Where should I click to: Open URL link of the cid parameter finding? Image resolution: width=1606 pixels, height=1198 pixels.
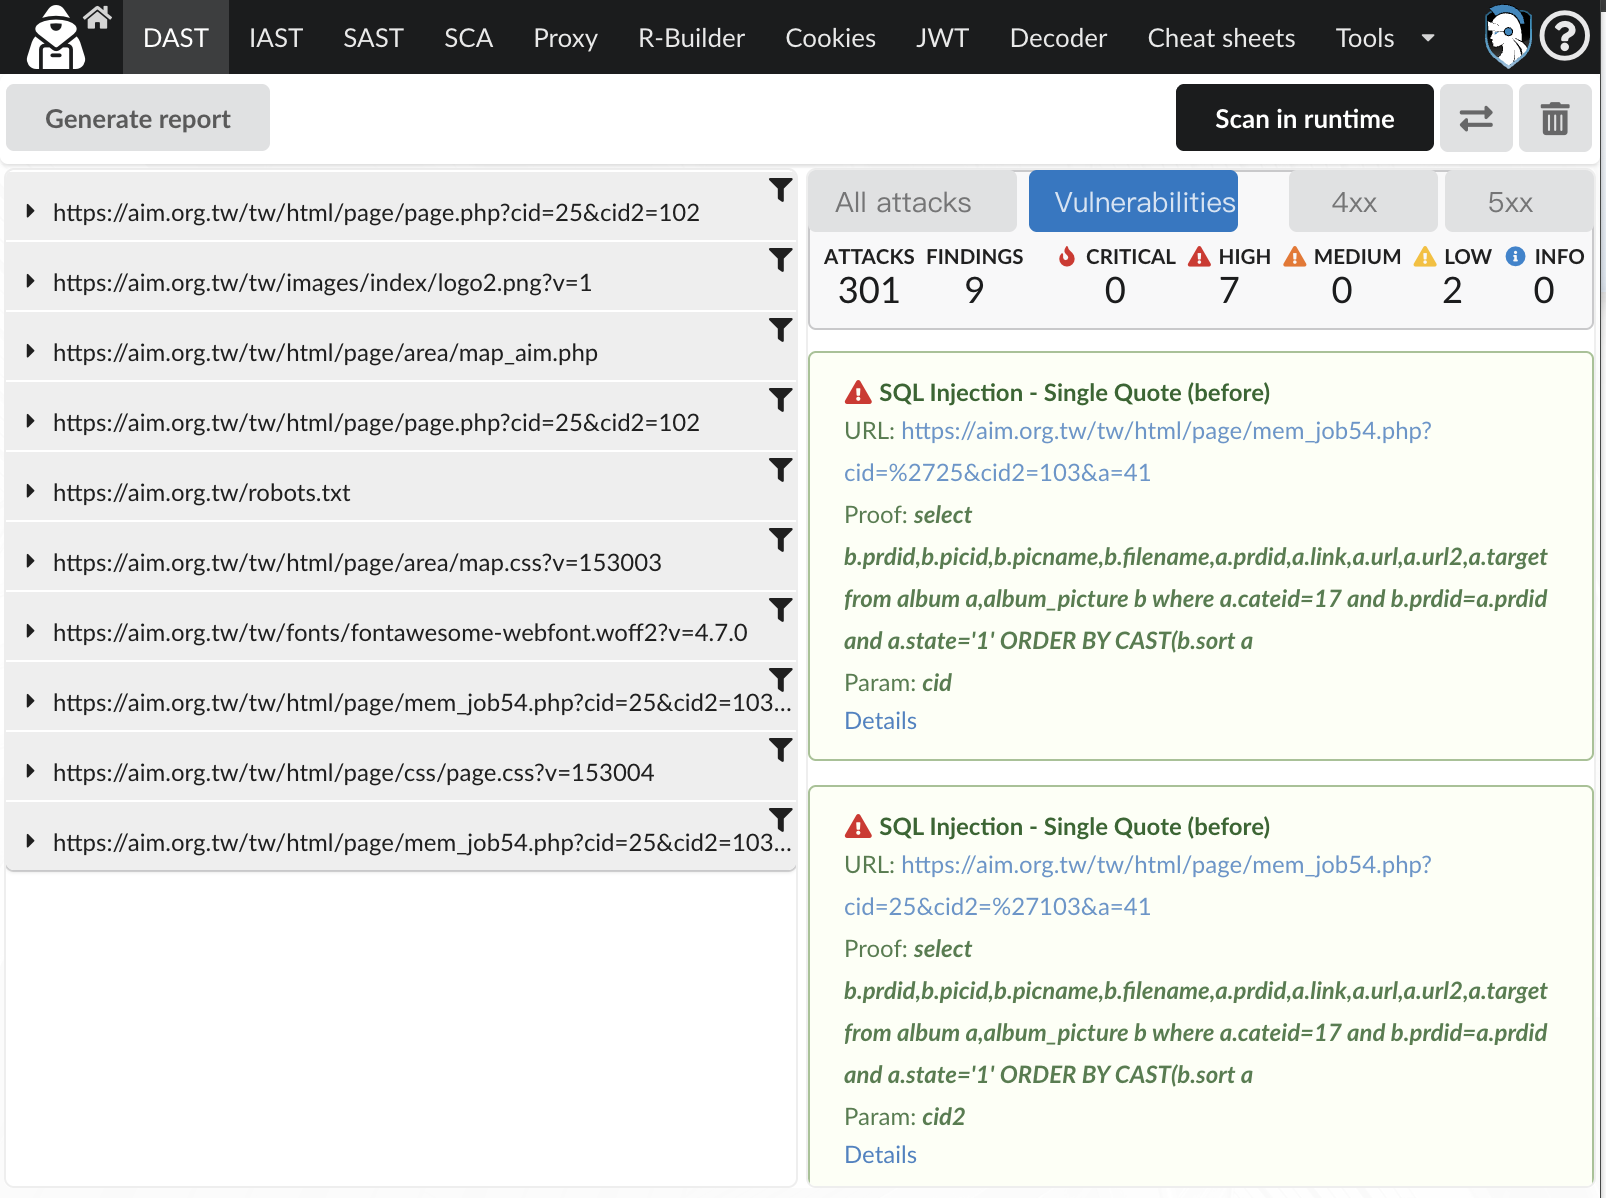(x=1138, y=451)
